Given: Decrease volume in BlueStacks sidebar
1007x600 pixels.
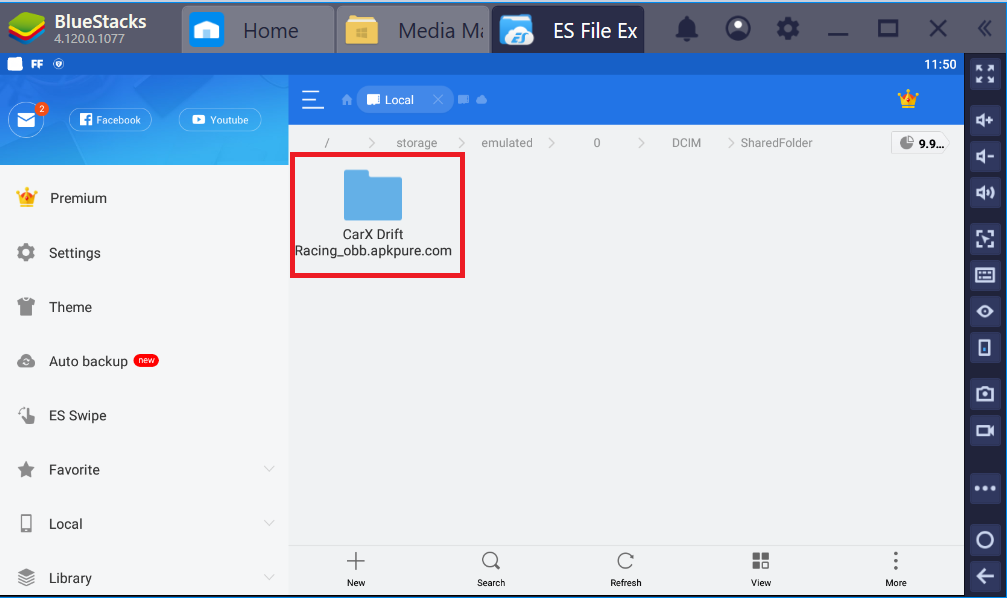Looking at the screenshot, I should [985, 156].
